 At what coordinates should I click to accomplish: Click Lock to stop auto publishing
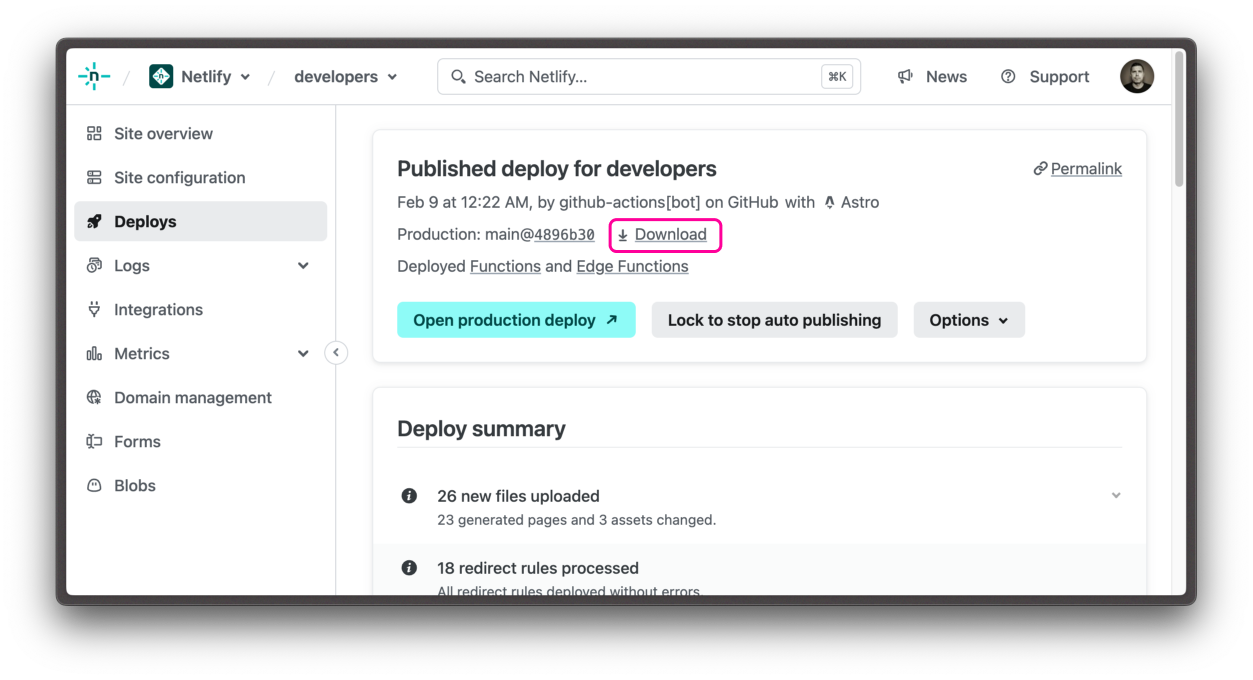tap(774, 320)
